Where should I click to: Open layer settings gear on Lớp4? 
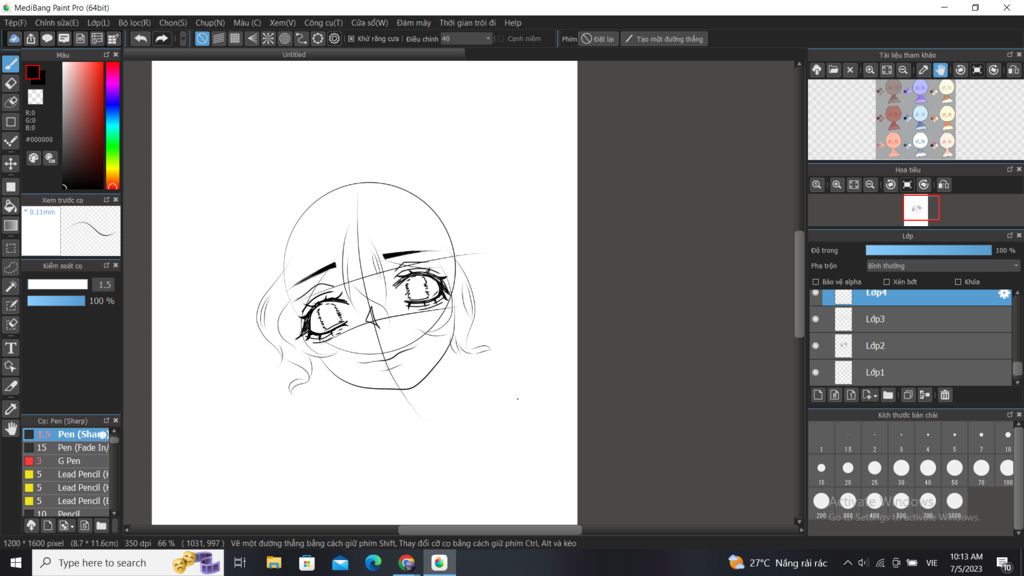1004,294
